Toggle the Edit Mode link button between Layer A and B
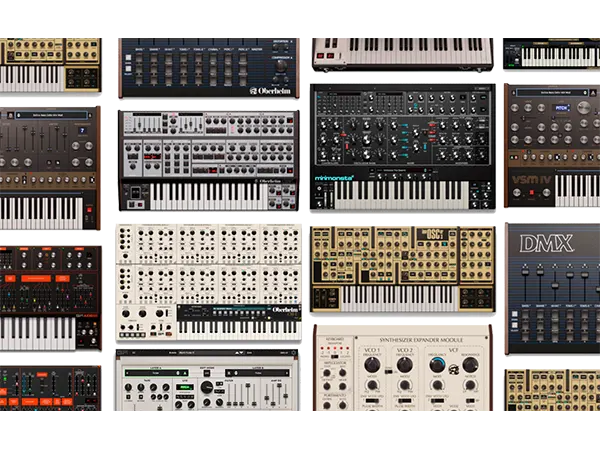This screenshot has width=600, height=450. click(x=207, y=373)
